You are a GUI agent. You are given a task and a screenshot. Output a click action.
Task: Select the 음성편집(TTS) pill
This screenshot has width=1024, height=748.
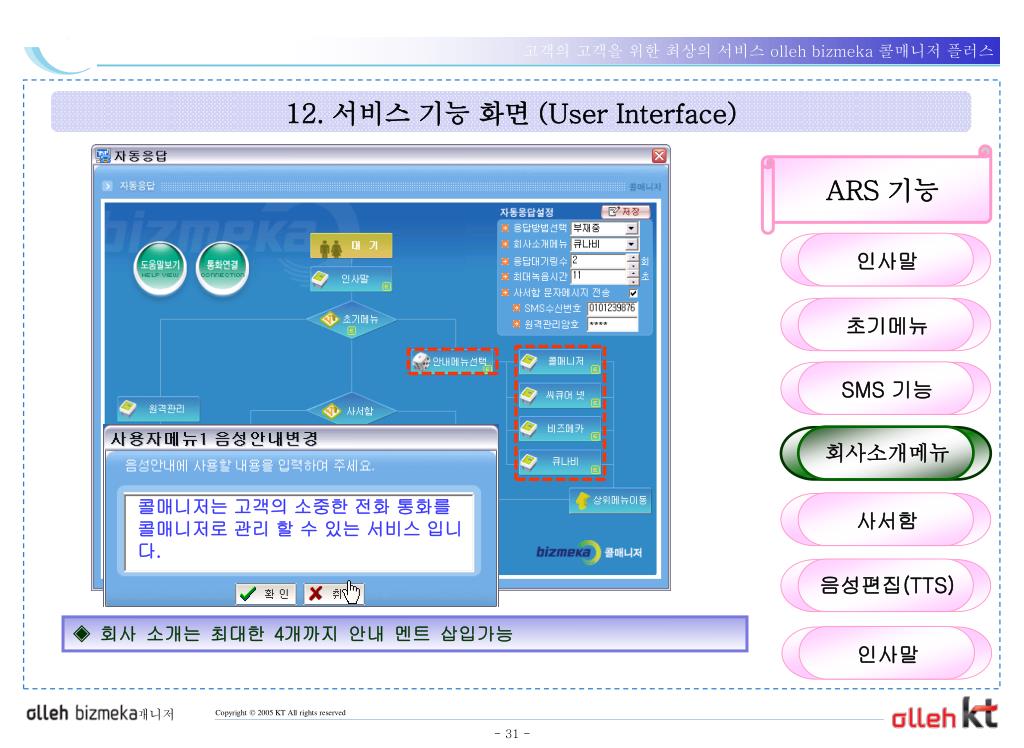click(886, 585)
